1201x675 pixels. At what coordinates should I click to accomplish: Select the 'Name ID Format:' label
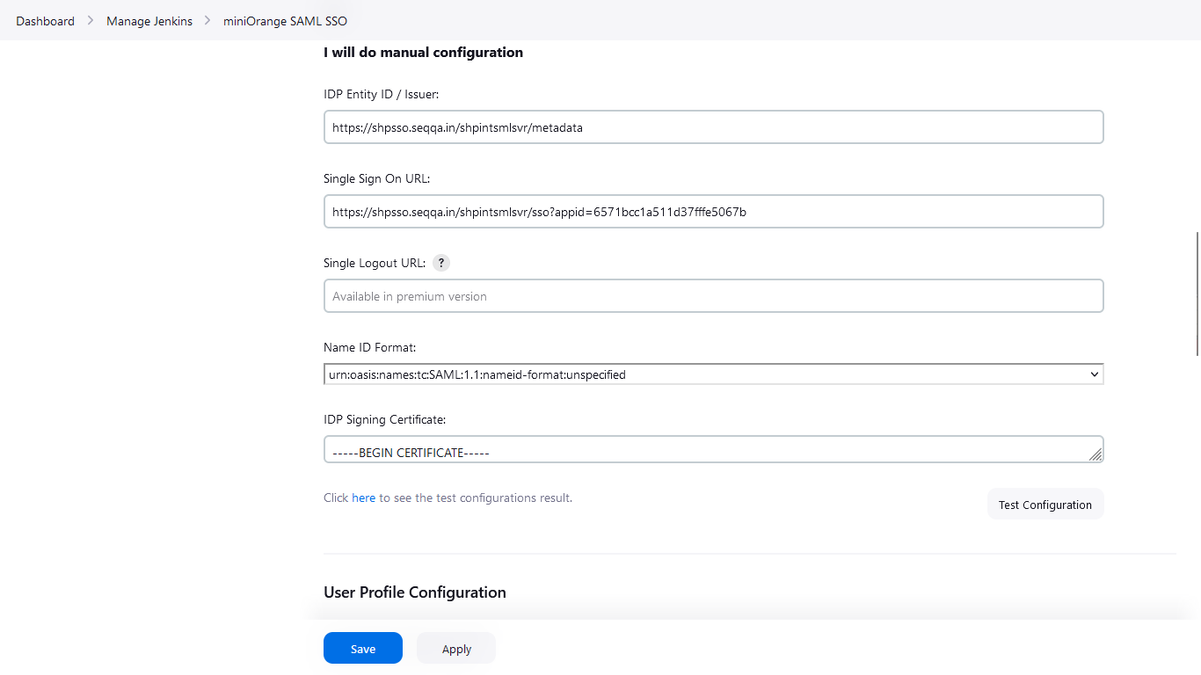pos(370,348)
